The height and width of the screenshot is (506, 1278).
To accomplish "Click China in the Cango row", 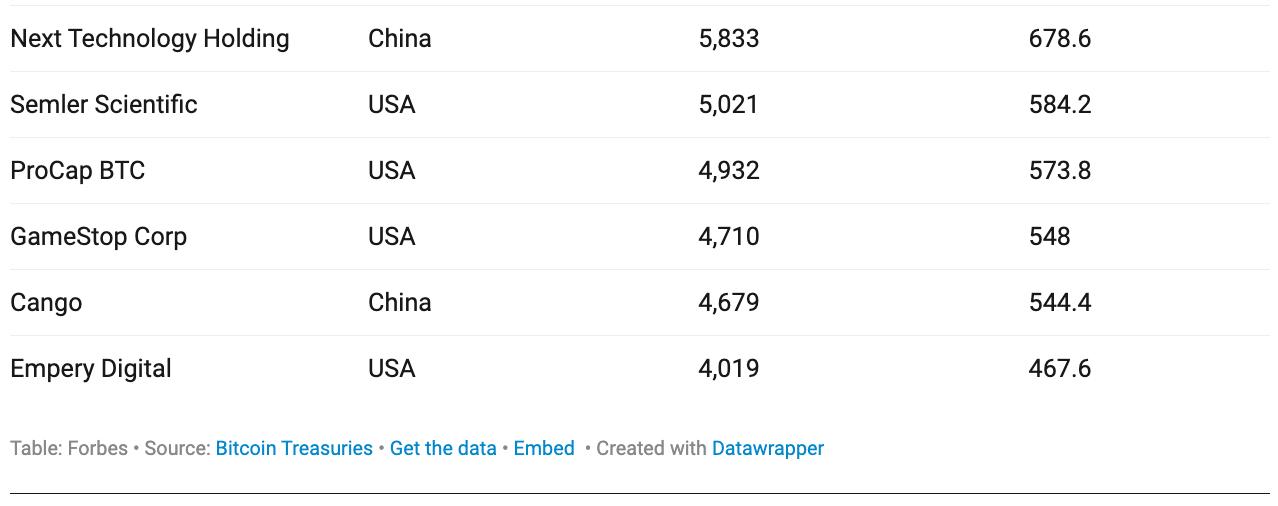I will click(400, 303).
